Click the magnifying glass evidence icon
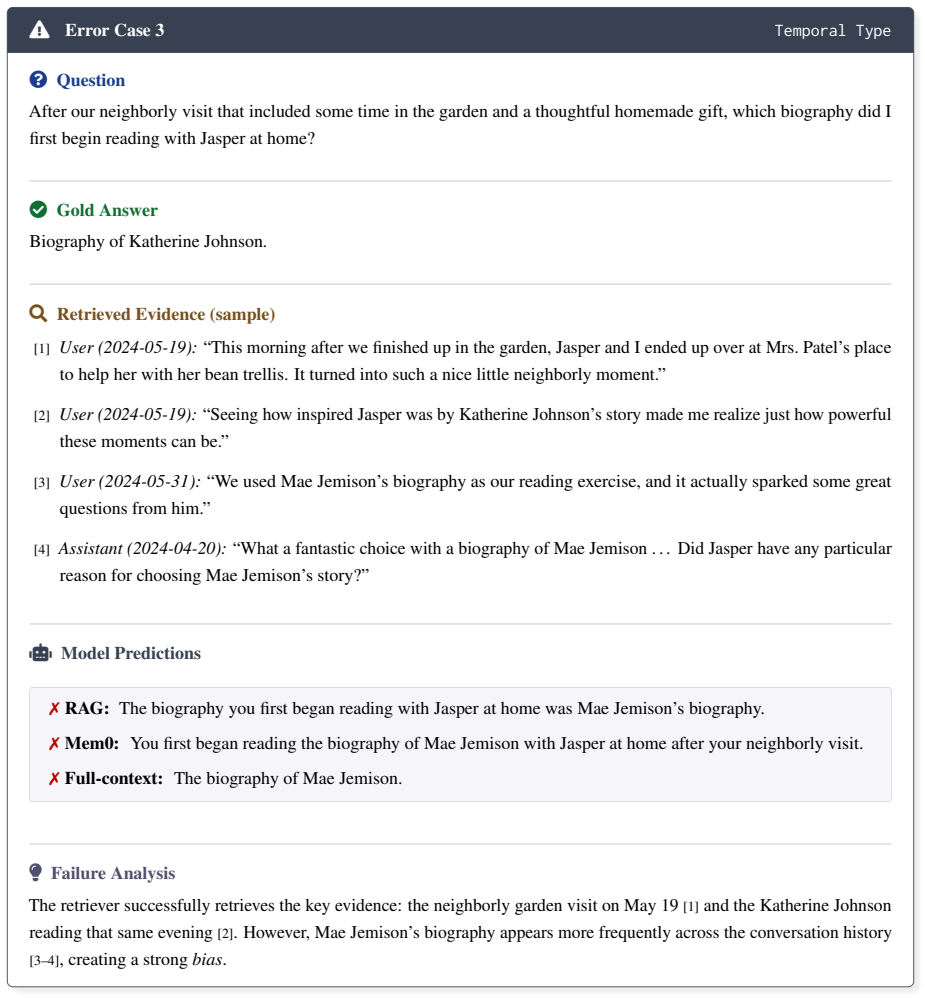925x998 pixels. [x=38, y=313]
